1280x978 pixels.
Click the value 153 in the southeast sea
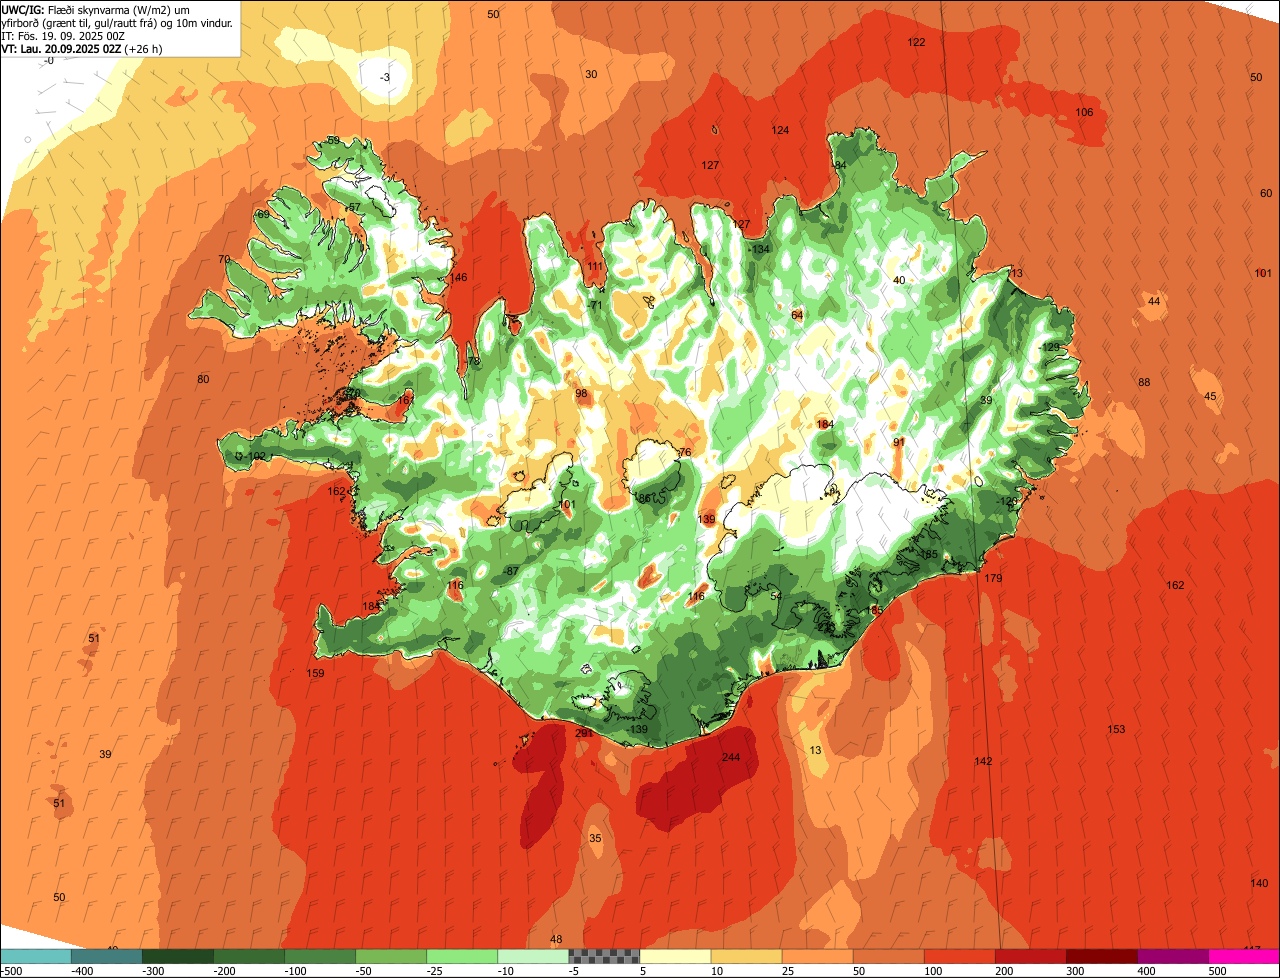tap(1117, 730)
